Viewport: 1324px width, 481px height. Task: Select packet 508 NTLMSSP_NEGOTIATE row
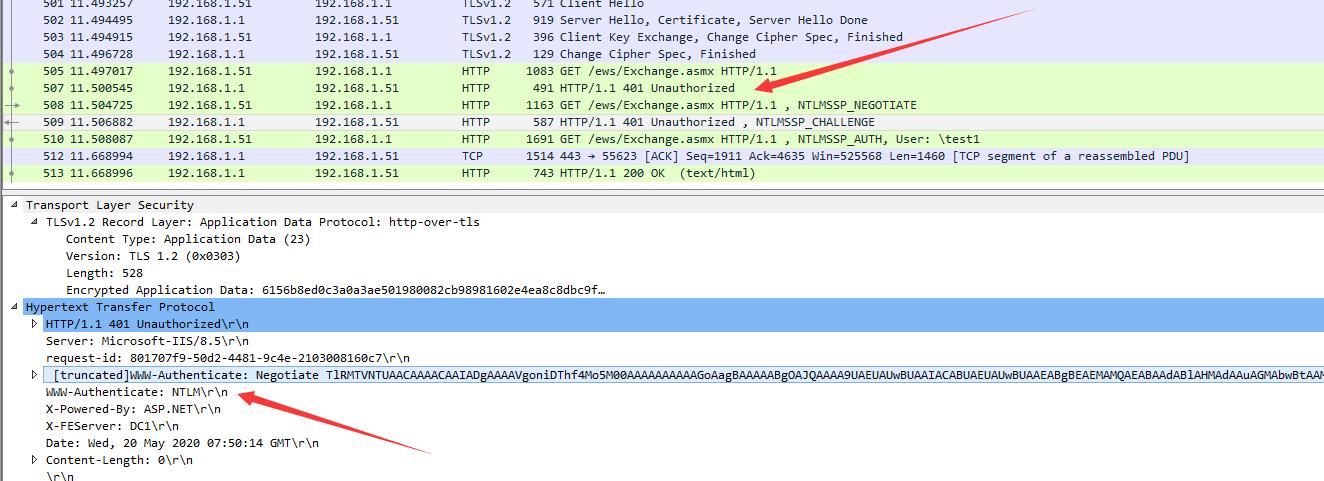(x=662, y=105)
